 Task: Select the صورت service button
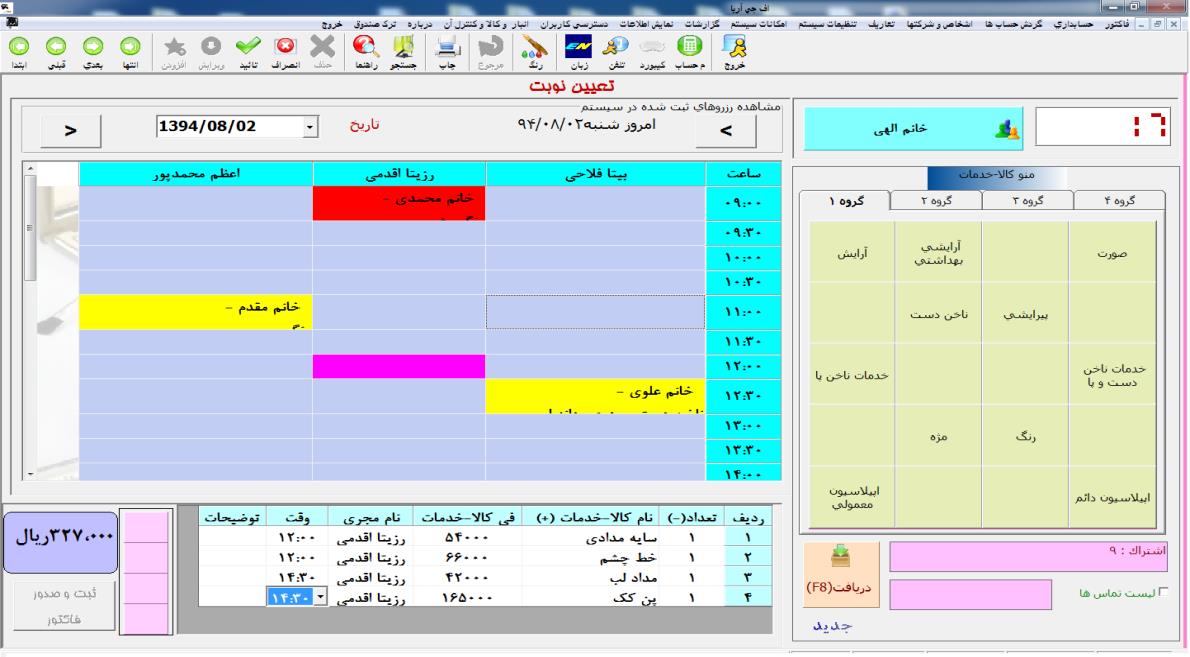point(1113,253)
